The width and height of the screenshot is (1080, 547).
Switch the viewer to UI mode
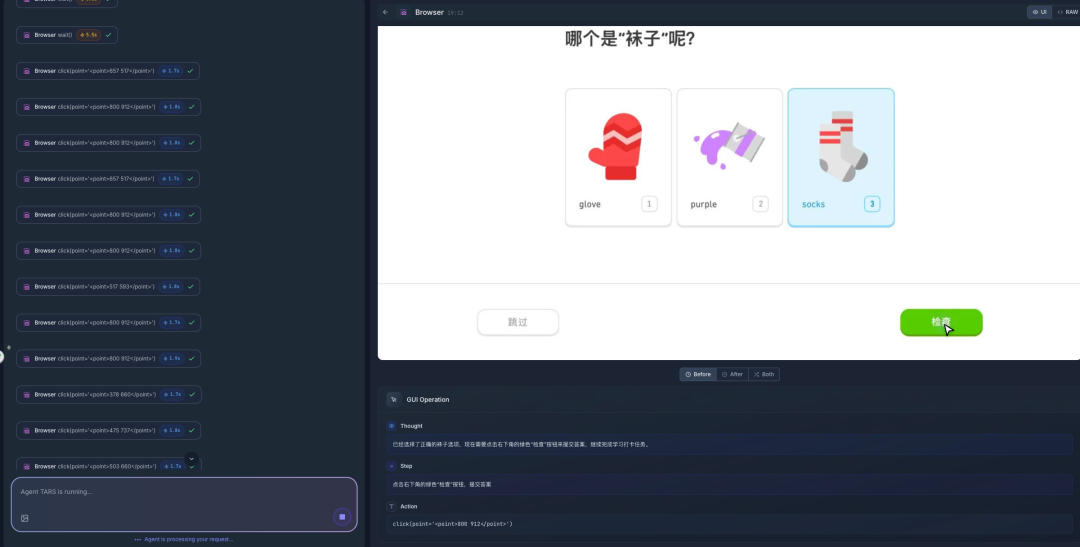(1039, 12)
